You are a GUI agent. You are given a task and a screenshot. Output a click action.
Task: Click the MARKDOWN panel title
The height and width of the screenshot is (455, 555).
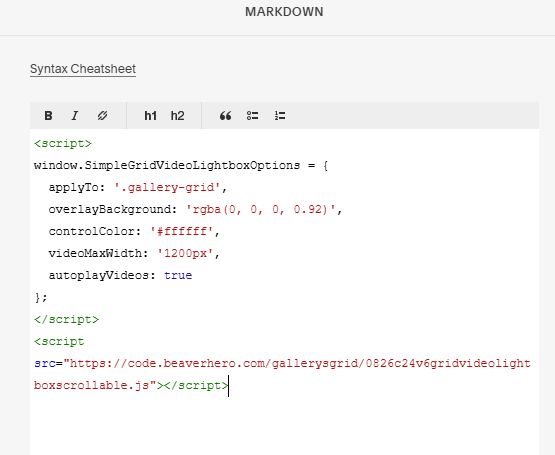[284, 12]
